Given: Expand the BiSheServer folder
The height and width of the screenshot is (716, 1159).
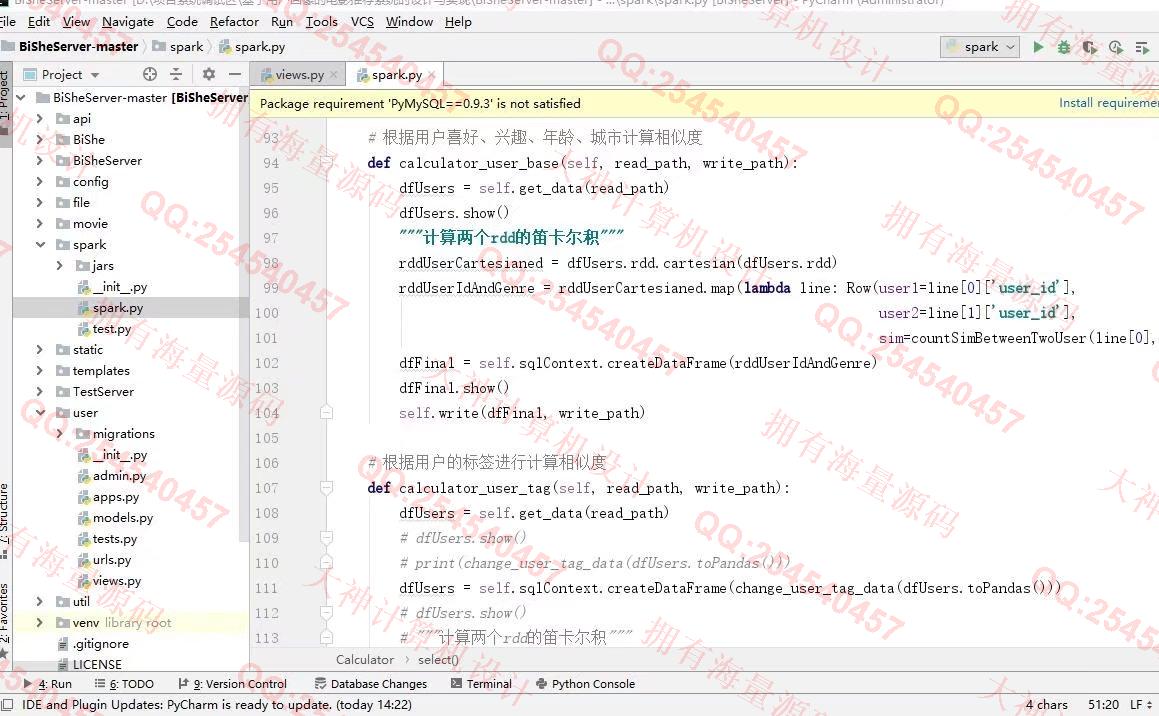Looking at the screenshot, I should [x=40, y=160].
